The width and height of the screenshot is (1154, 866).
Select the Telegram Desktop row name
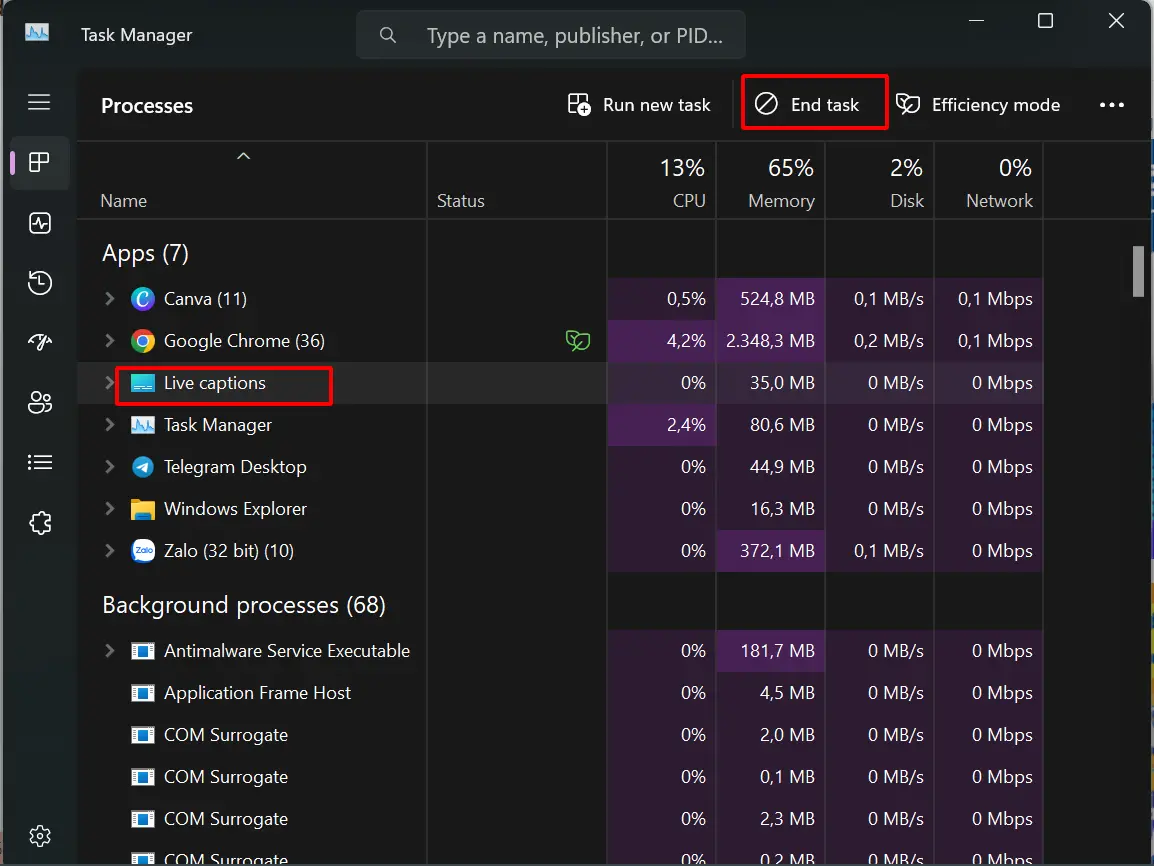(x=235, y=466)
